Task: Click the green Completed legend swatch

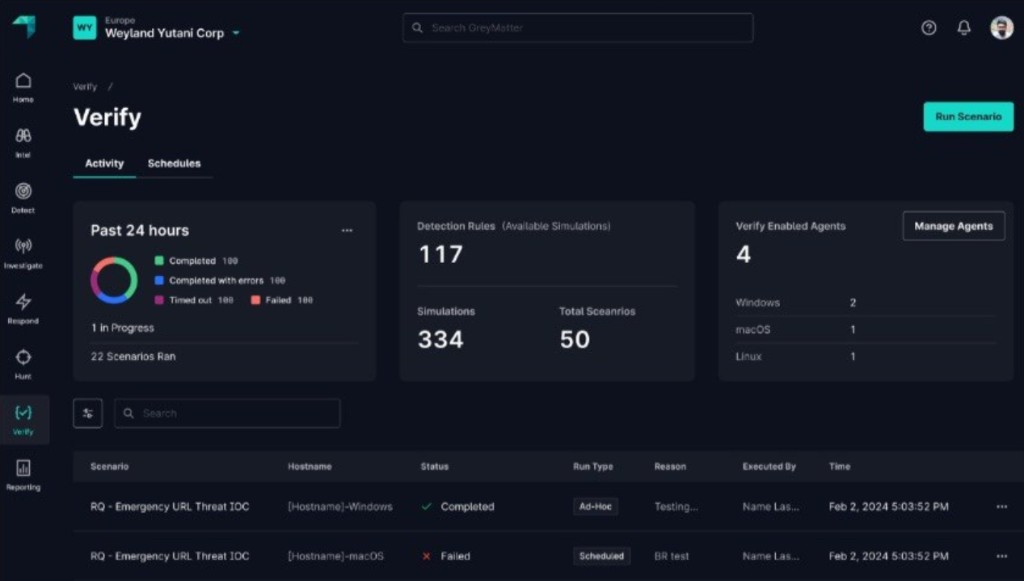Action: tap(159, 260)
